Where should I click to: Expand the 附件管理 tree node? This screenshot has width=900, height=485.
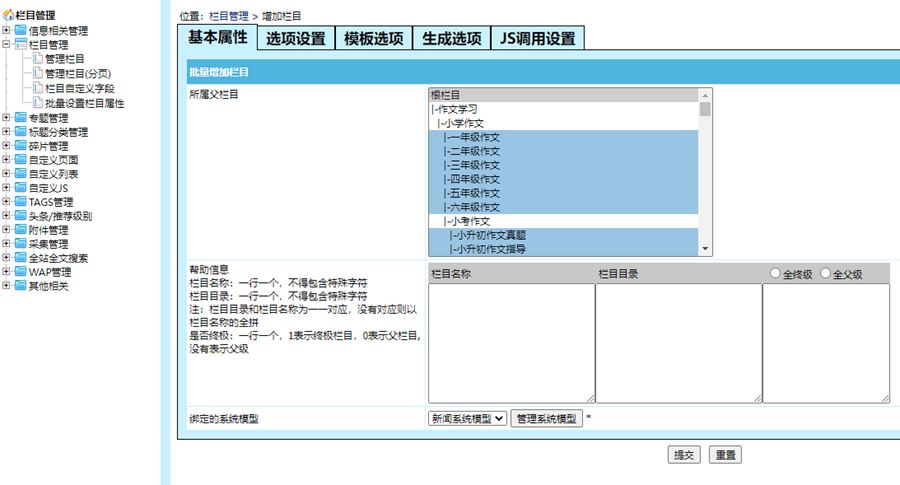coord(7,230)
